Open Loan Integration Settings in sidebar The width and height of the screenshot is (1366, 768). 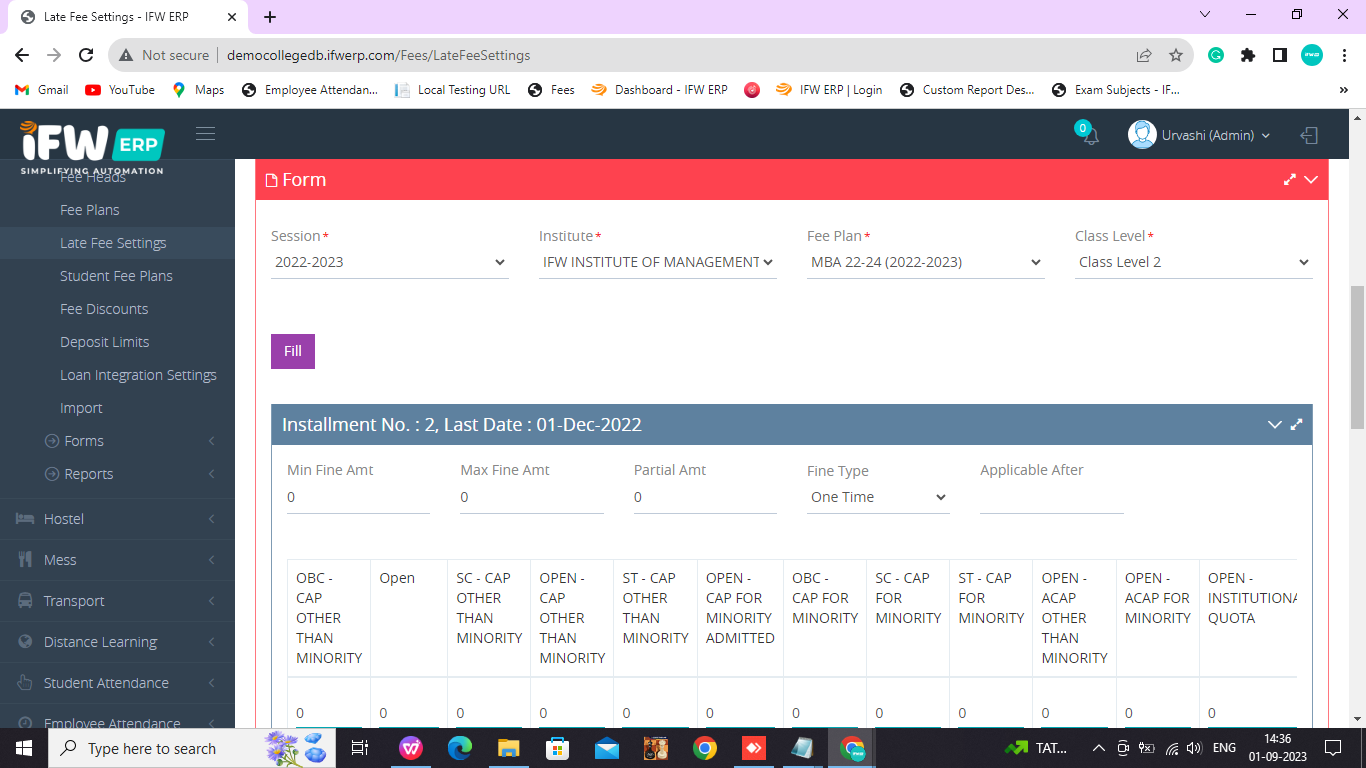click(138, 375)
